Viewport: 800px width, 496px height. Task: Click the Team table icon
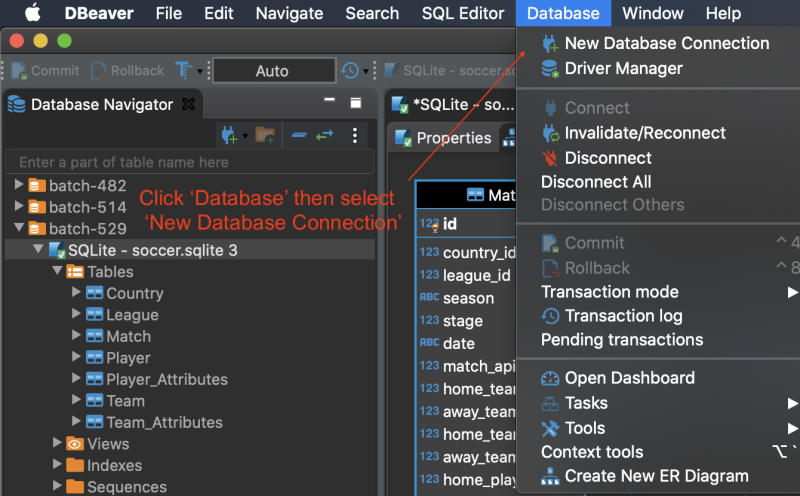[x=94, y=400]
